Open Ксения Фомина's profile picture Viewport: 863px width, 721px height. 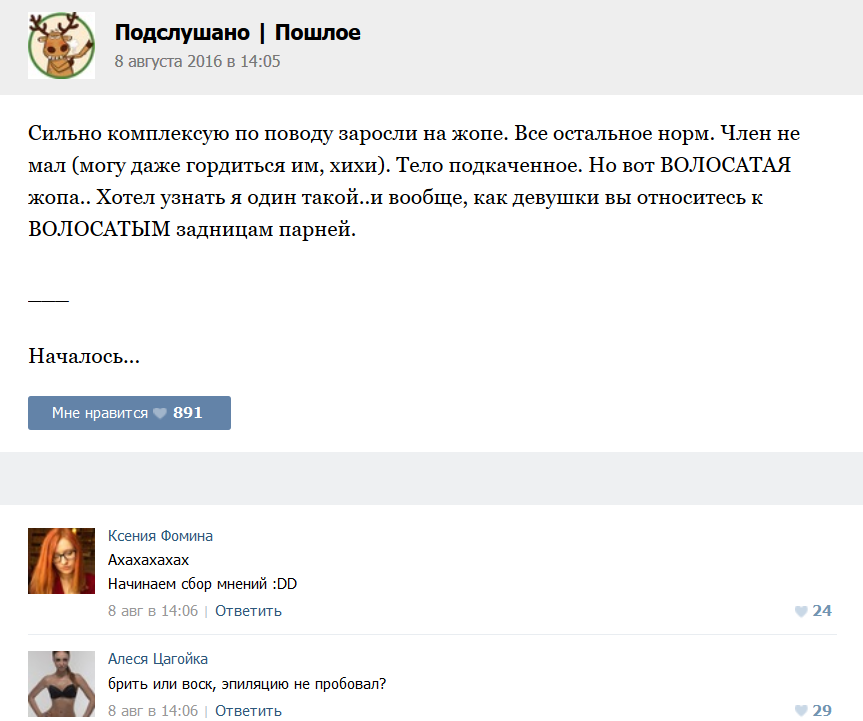61,561
